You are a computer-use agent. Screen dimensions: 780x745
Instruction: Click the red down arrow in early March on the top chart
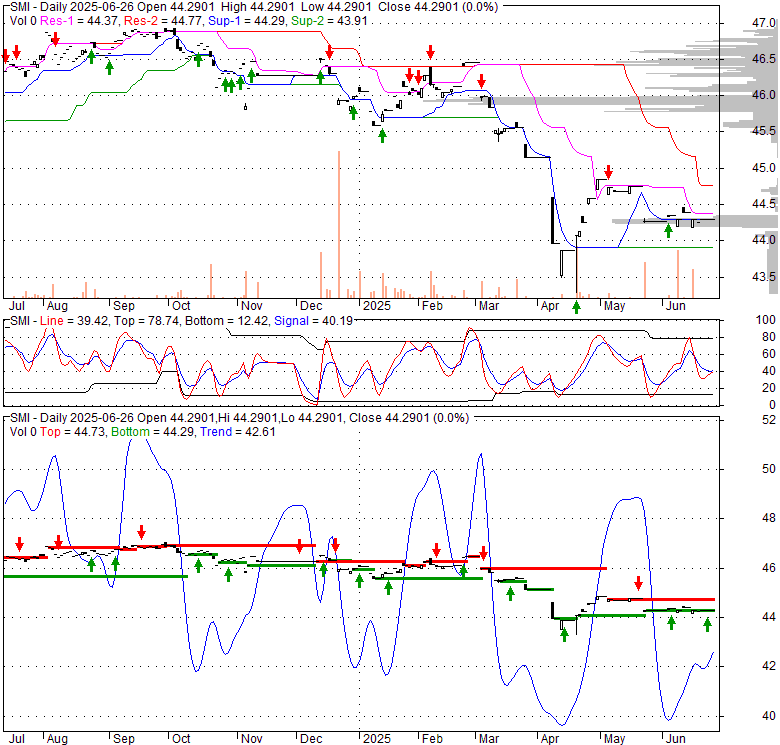tap(481, 81)
